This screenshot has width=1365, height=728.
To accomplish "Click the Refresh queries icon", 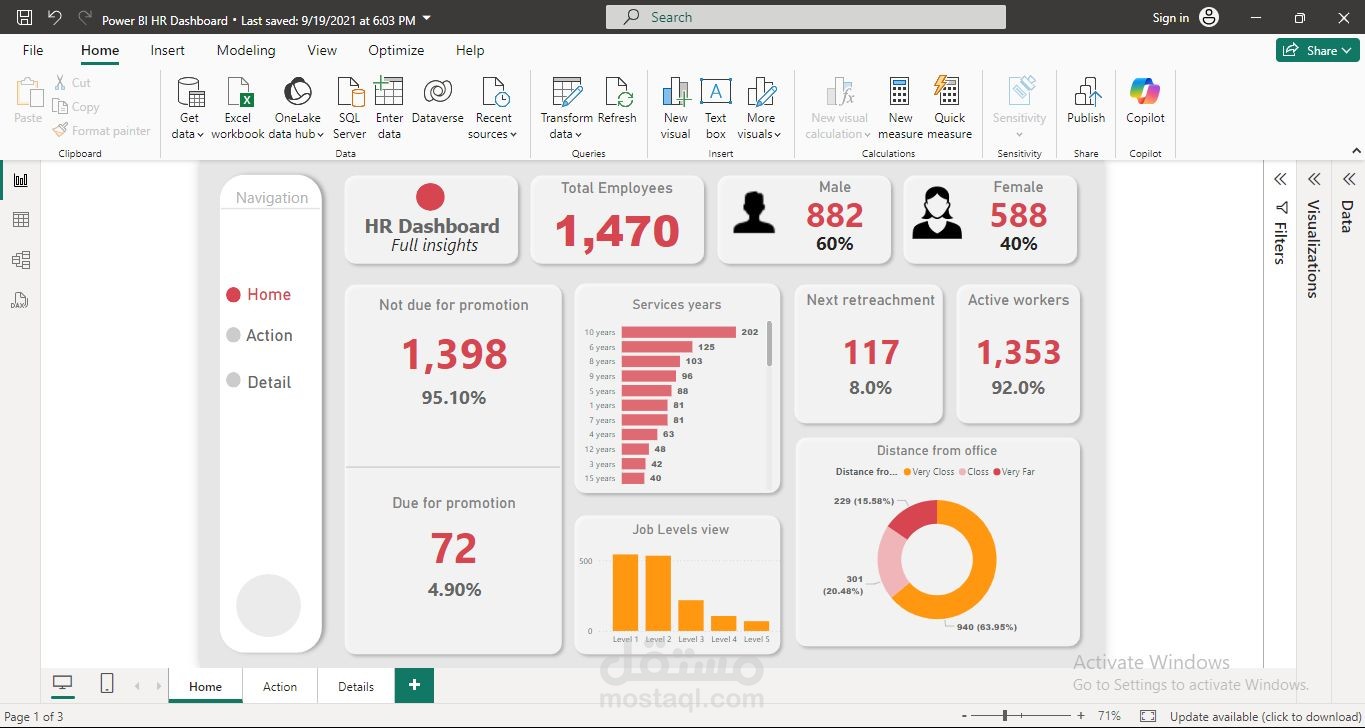I will coord(617,93).
